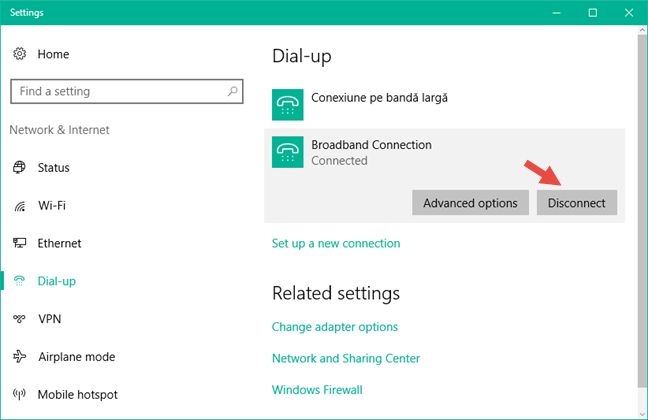648x420 pixels.
Task: Open Network and Sharing Center link
Action: tap(346, 358)
